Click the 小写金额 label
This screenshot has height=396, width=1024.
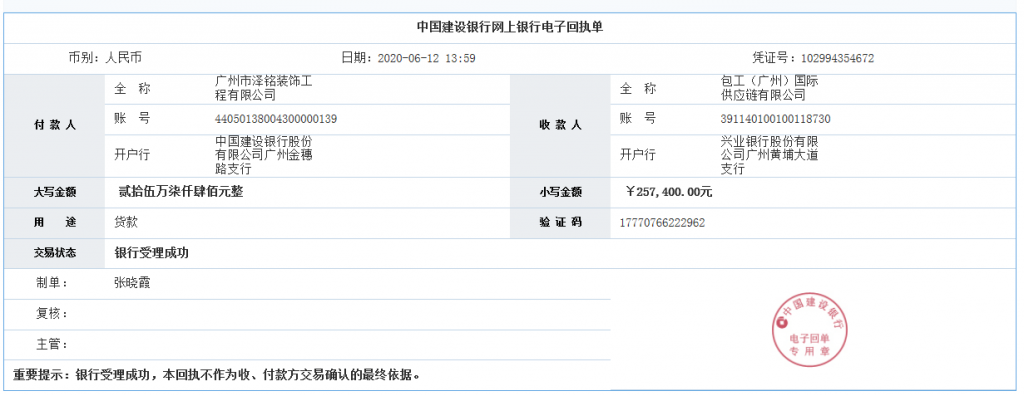click(x=560, y=193)
